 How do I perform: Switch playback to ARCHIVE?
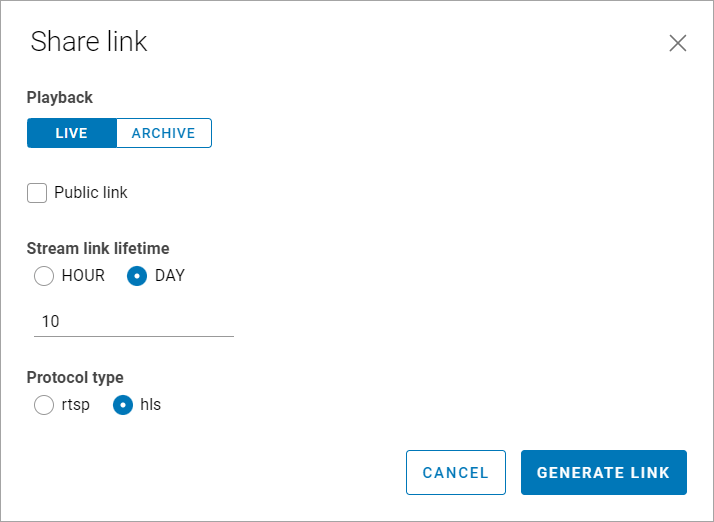tap(163, 133)
